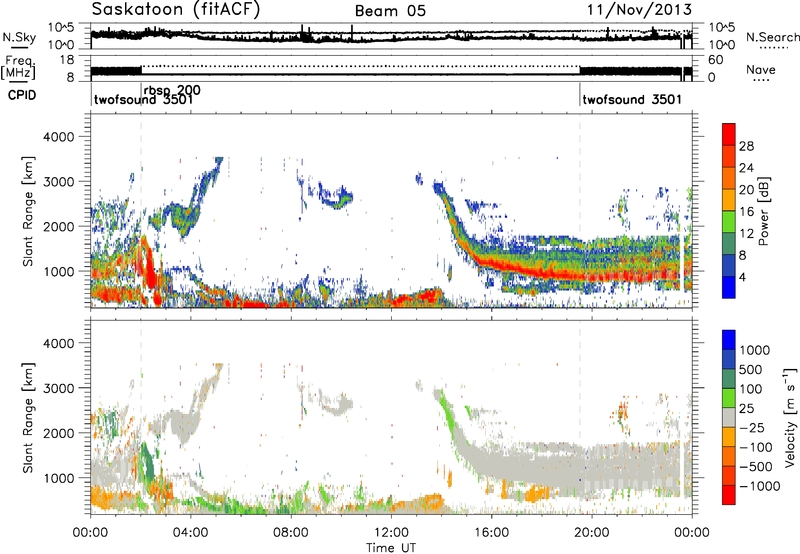
Task: Click the '-25' tick on Velocity colorbar
Action: coord(750,428)
